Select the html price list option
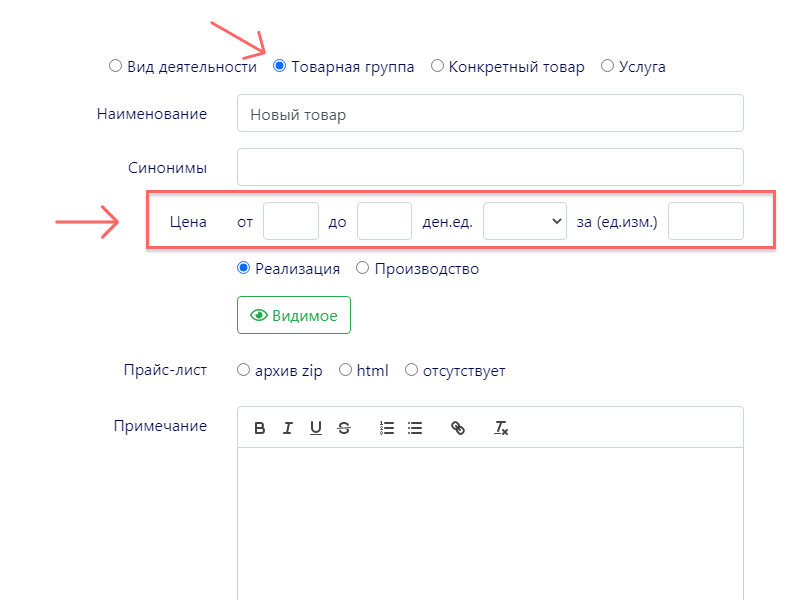The width and height of the screenshot is (800, 600). (x=346, y=370)
